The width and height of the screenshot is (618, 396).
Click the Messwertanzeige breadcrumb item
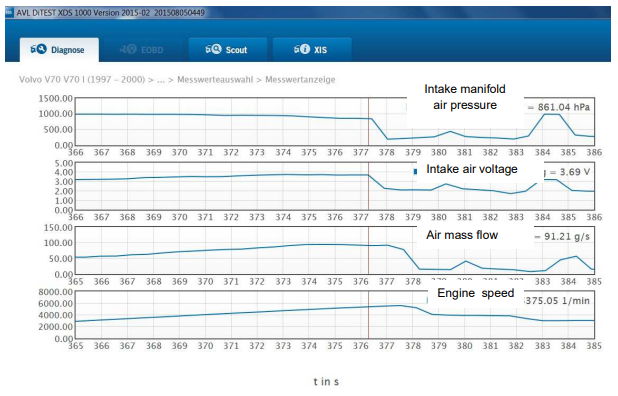point(300,80)
